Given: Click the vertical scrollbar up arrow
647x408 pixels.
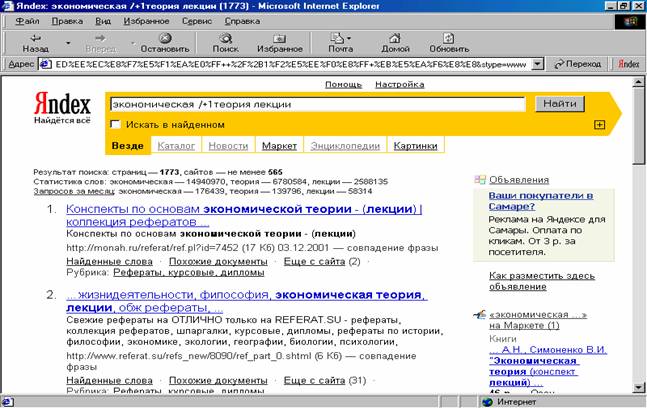Looking at the screenshot, I should click(x=638, y=82).
